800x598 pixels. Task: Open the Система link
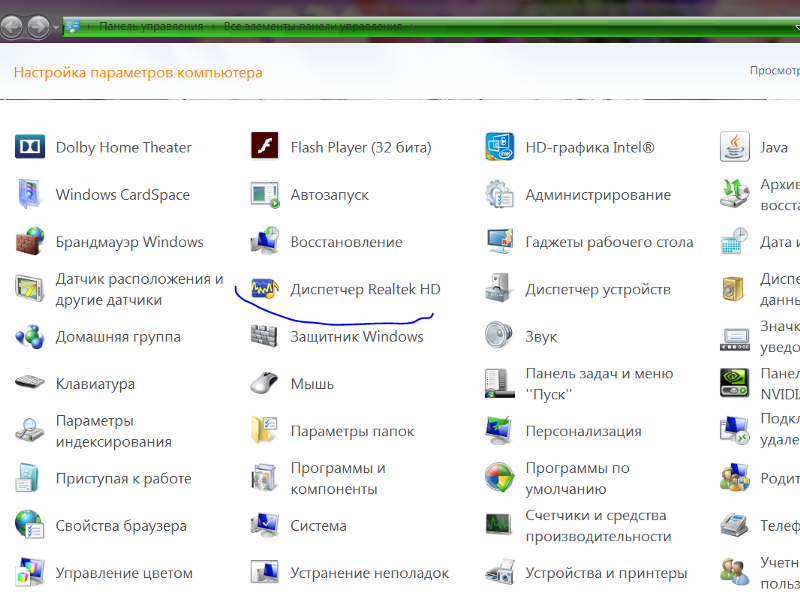click(x=318, y=526)
